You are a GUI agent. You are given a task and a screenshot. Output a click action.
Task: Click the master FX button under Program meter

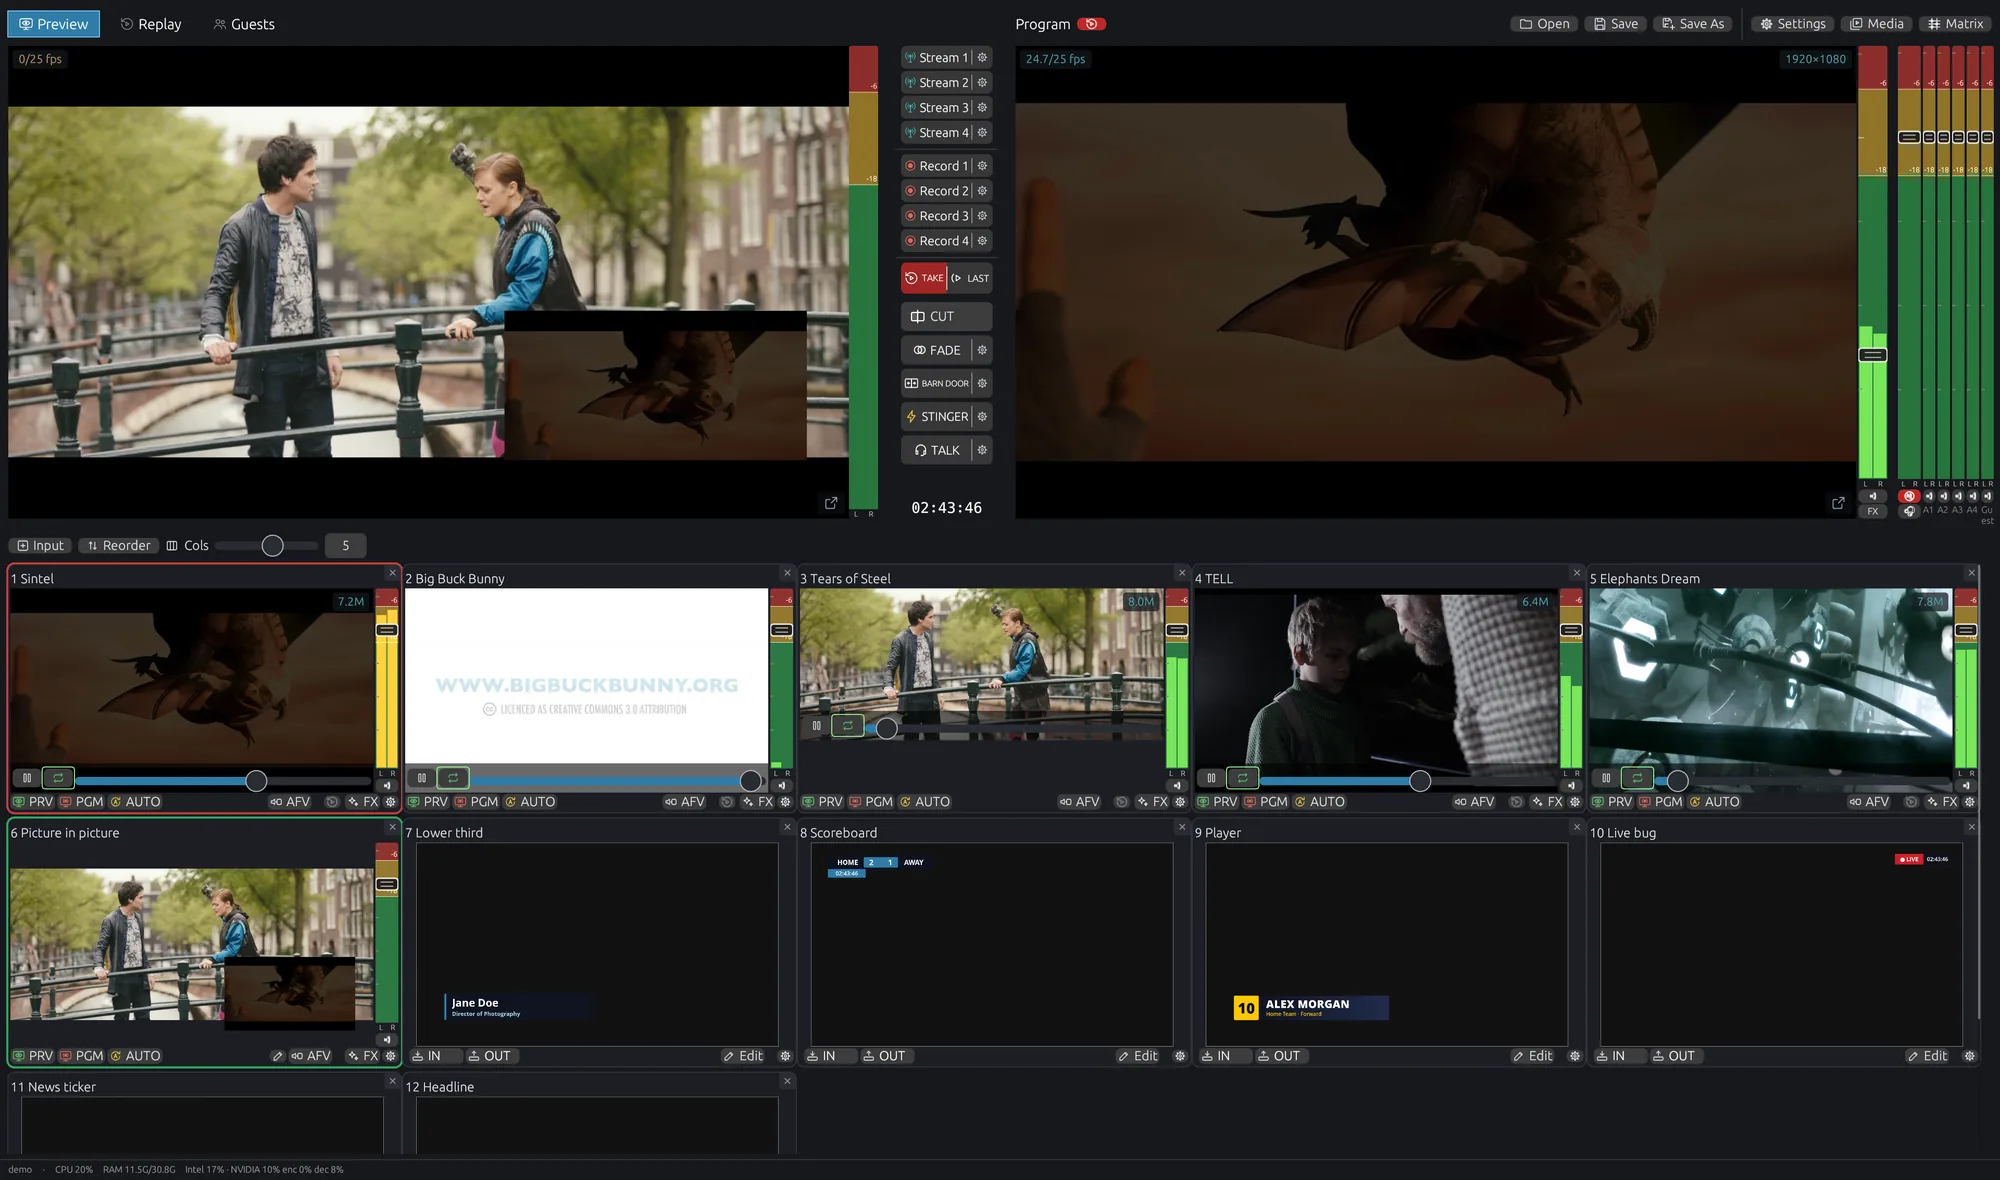[x=1872, y=511]
